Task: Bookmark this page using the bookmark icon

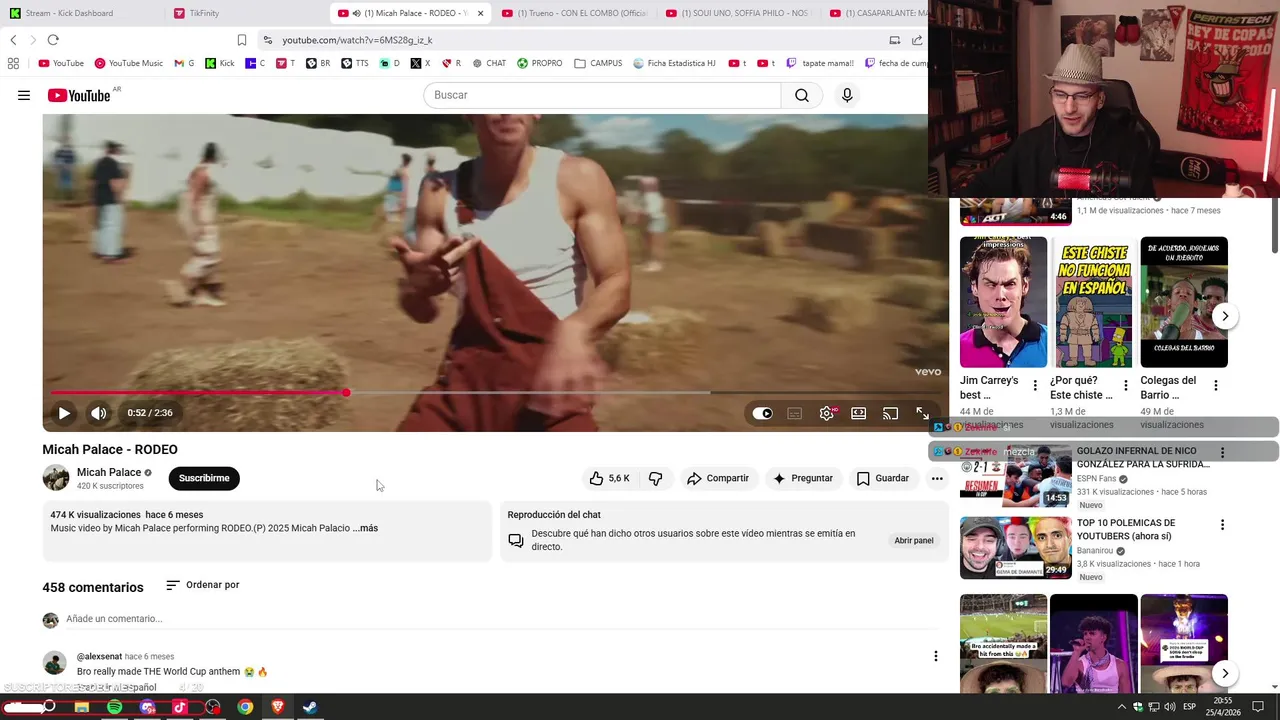Action: coord(242,40)
